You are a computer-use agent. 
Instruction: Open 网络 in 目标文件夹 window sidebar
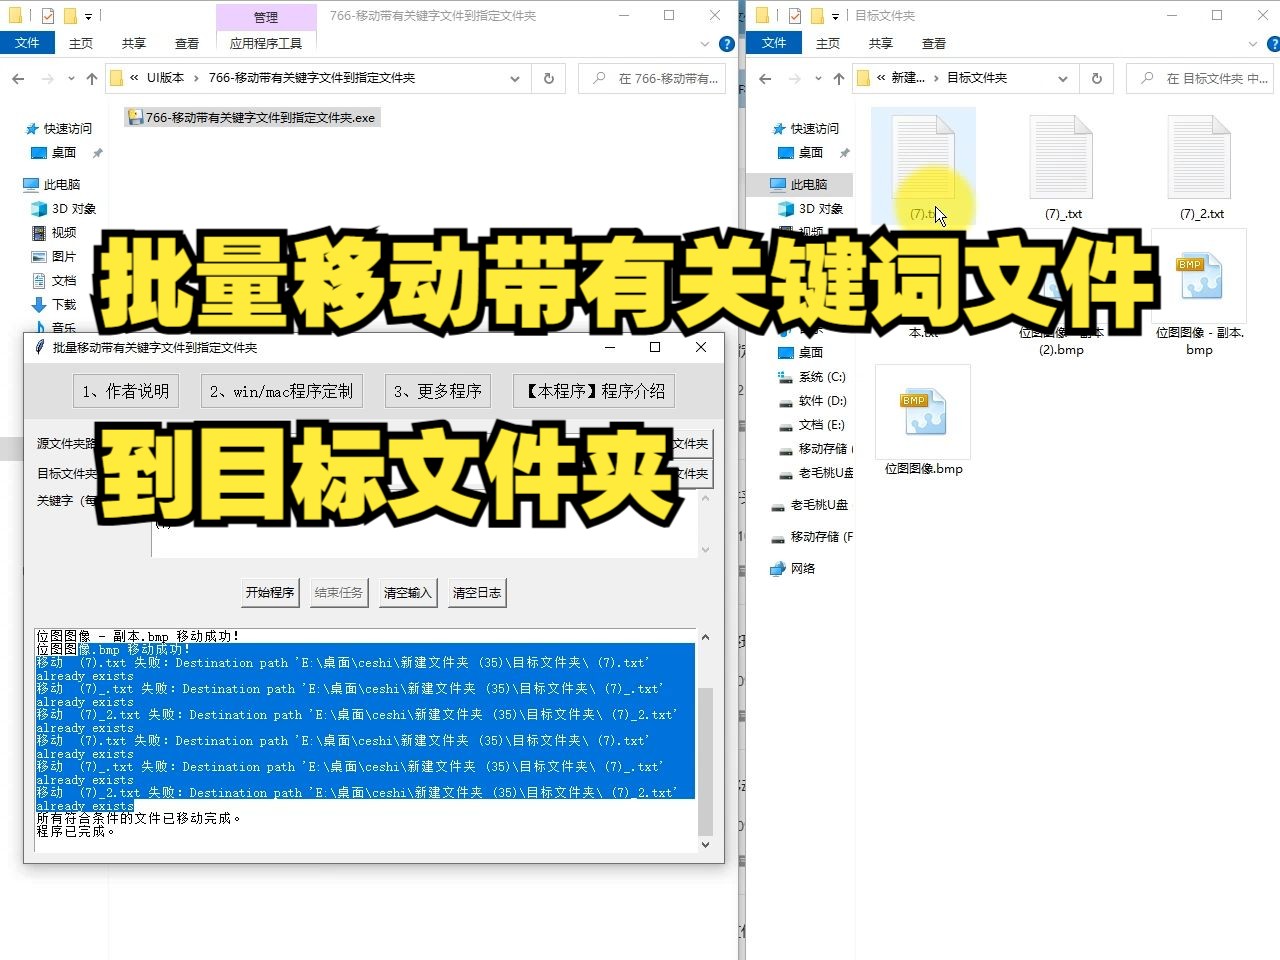tap(793, 568)
